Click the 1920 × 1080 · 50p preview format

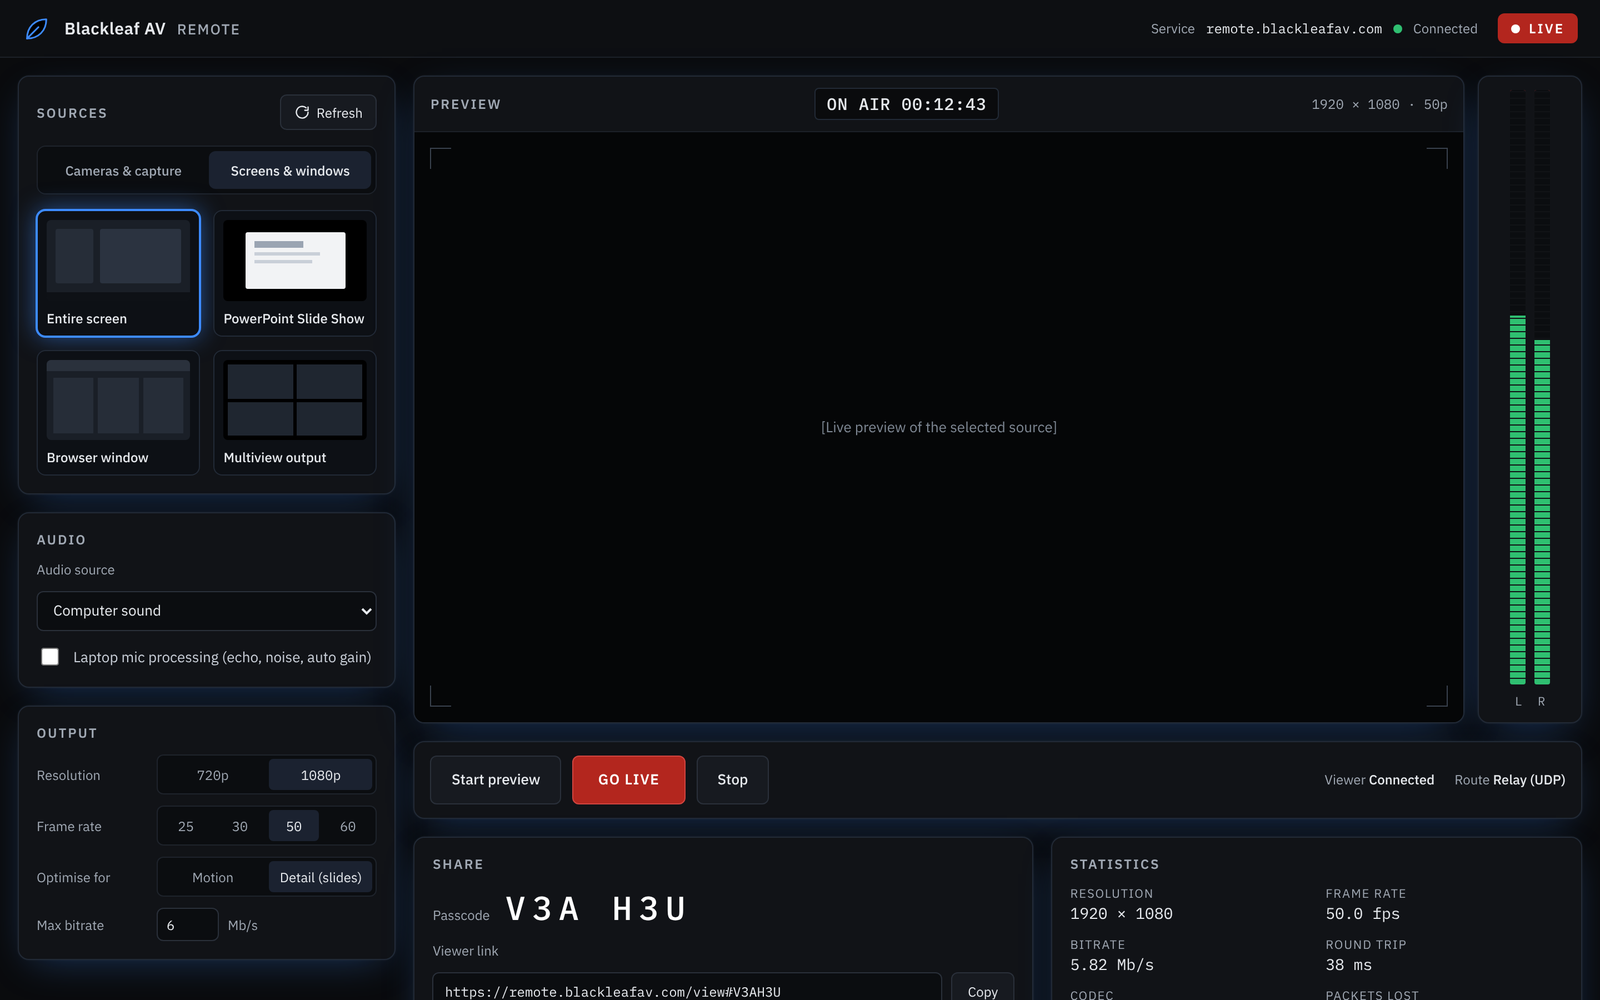pos(1379,104)
